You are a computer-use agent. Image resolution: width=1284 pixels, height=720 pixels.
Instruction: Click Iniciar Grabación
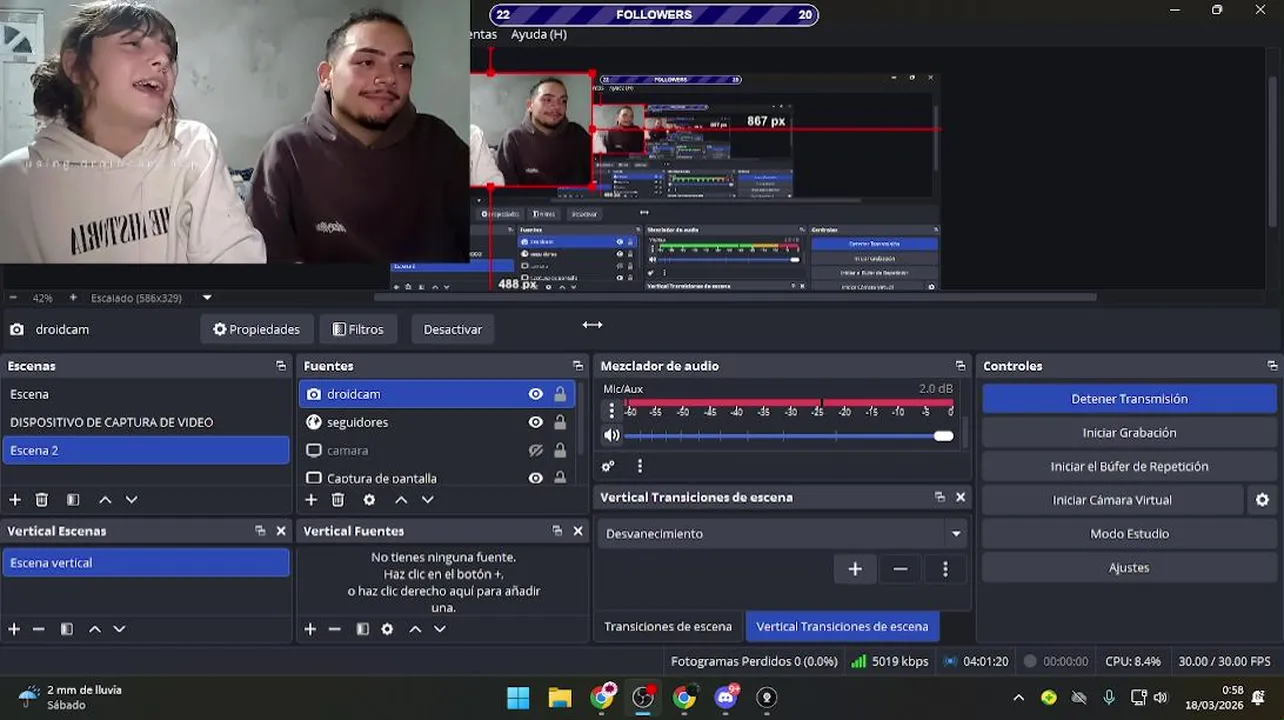coord(1129,433)
